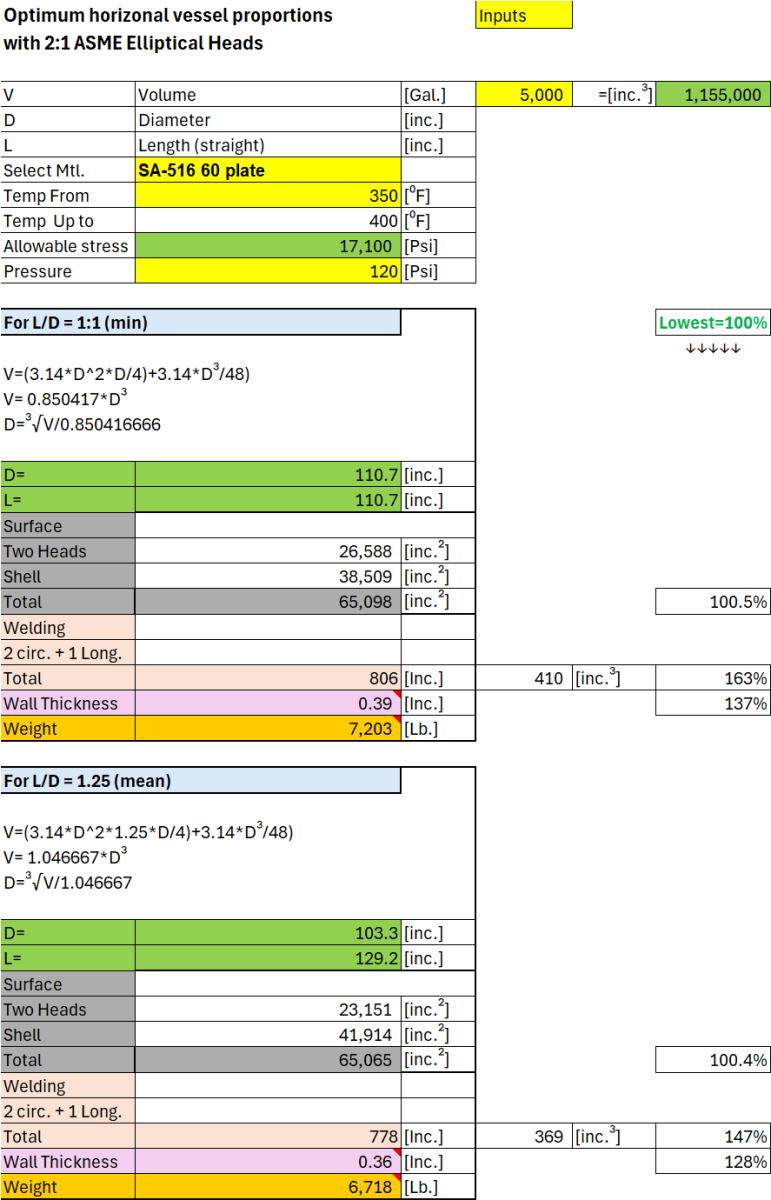The height and width of the screenshot is (1200, 771).
Task: Click the Weight cell showing 7,203
Action: (x=267, y=729)
